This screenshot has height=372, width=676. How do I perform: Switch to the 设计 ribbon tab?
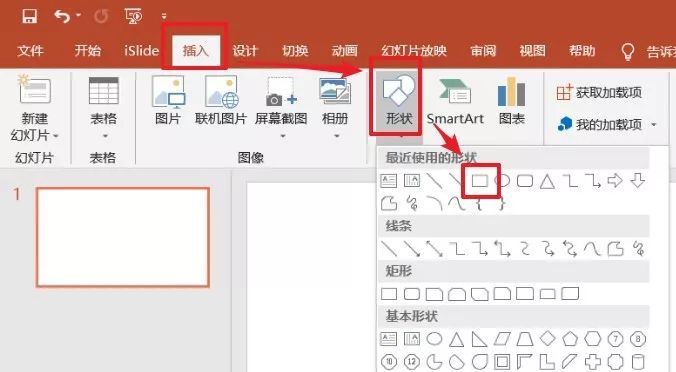point(245,50)
